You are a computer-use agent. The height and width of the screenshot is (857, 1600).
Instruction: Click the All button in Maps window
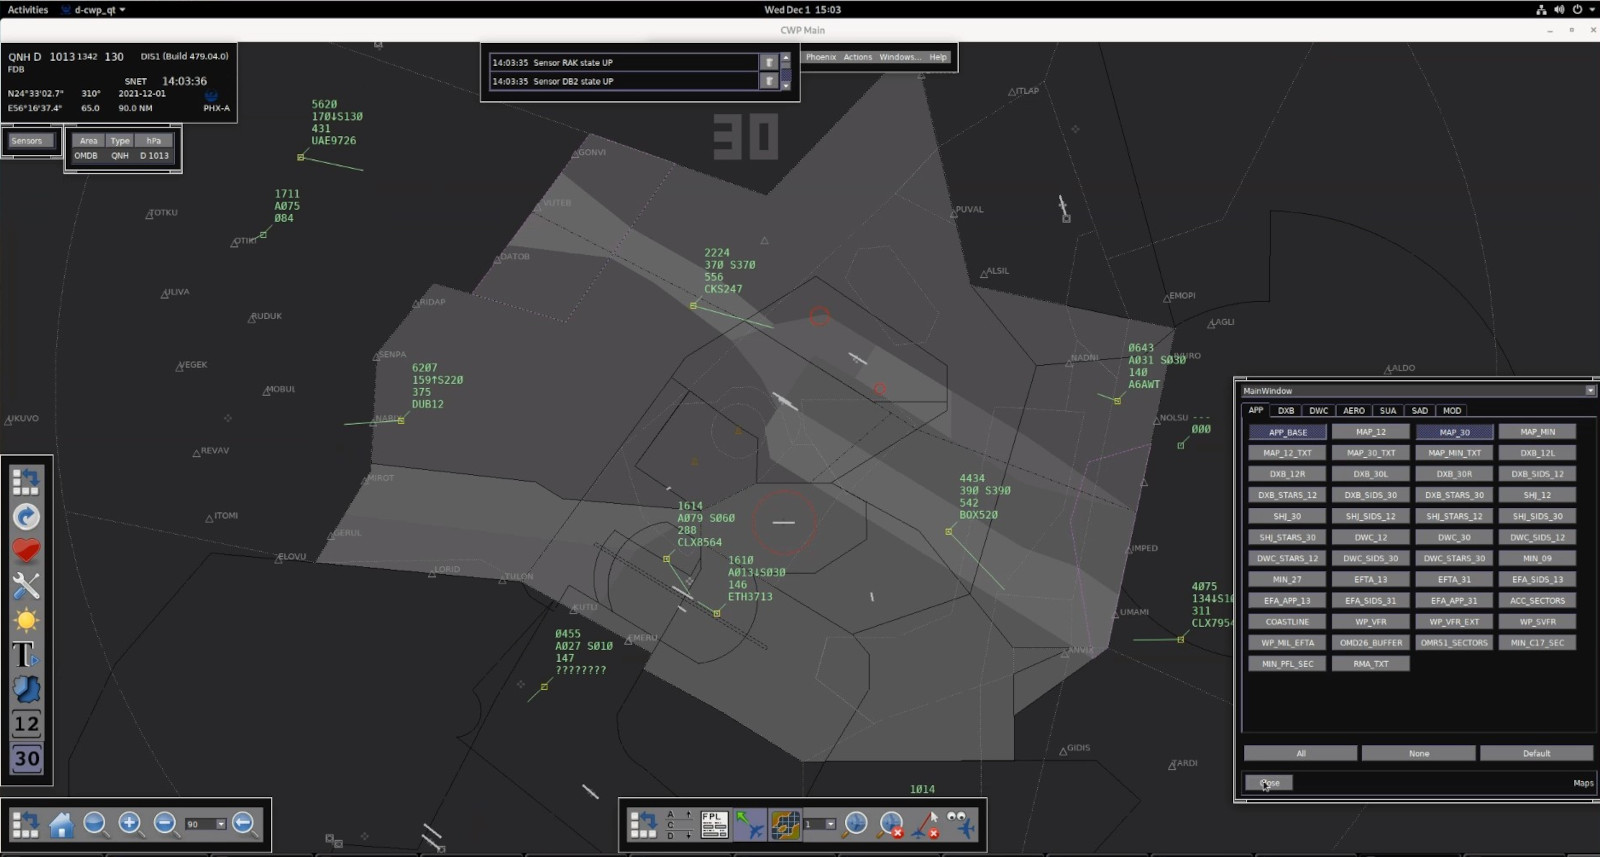(1301, 753)
